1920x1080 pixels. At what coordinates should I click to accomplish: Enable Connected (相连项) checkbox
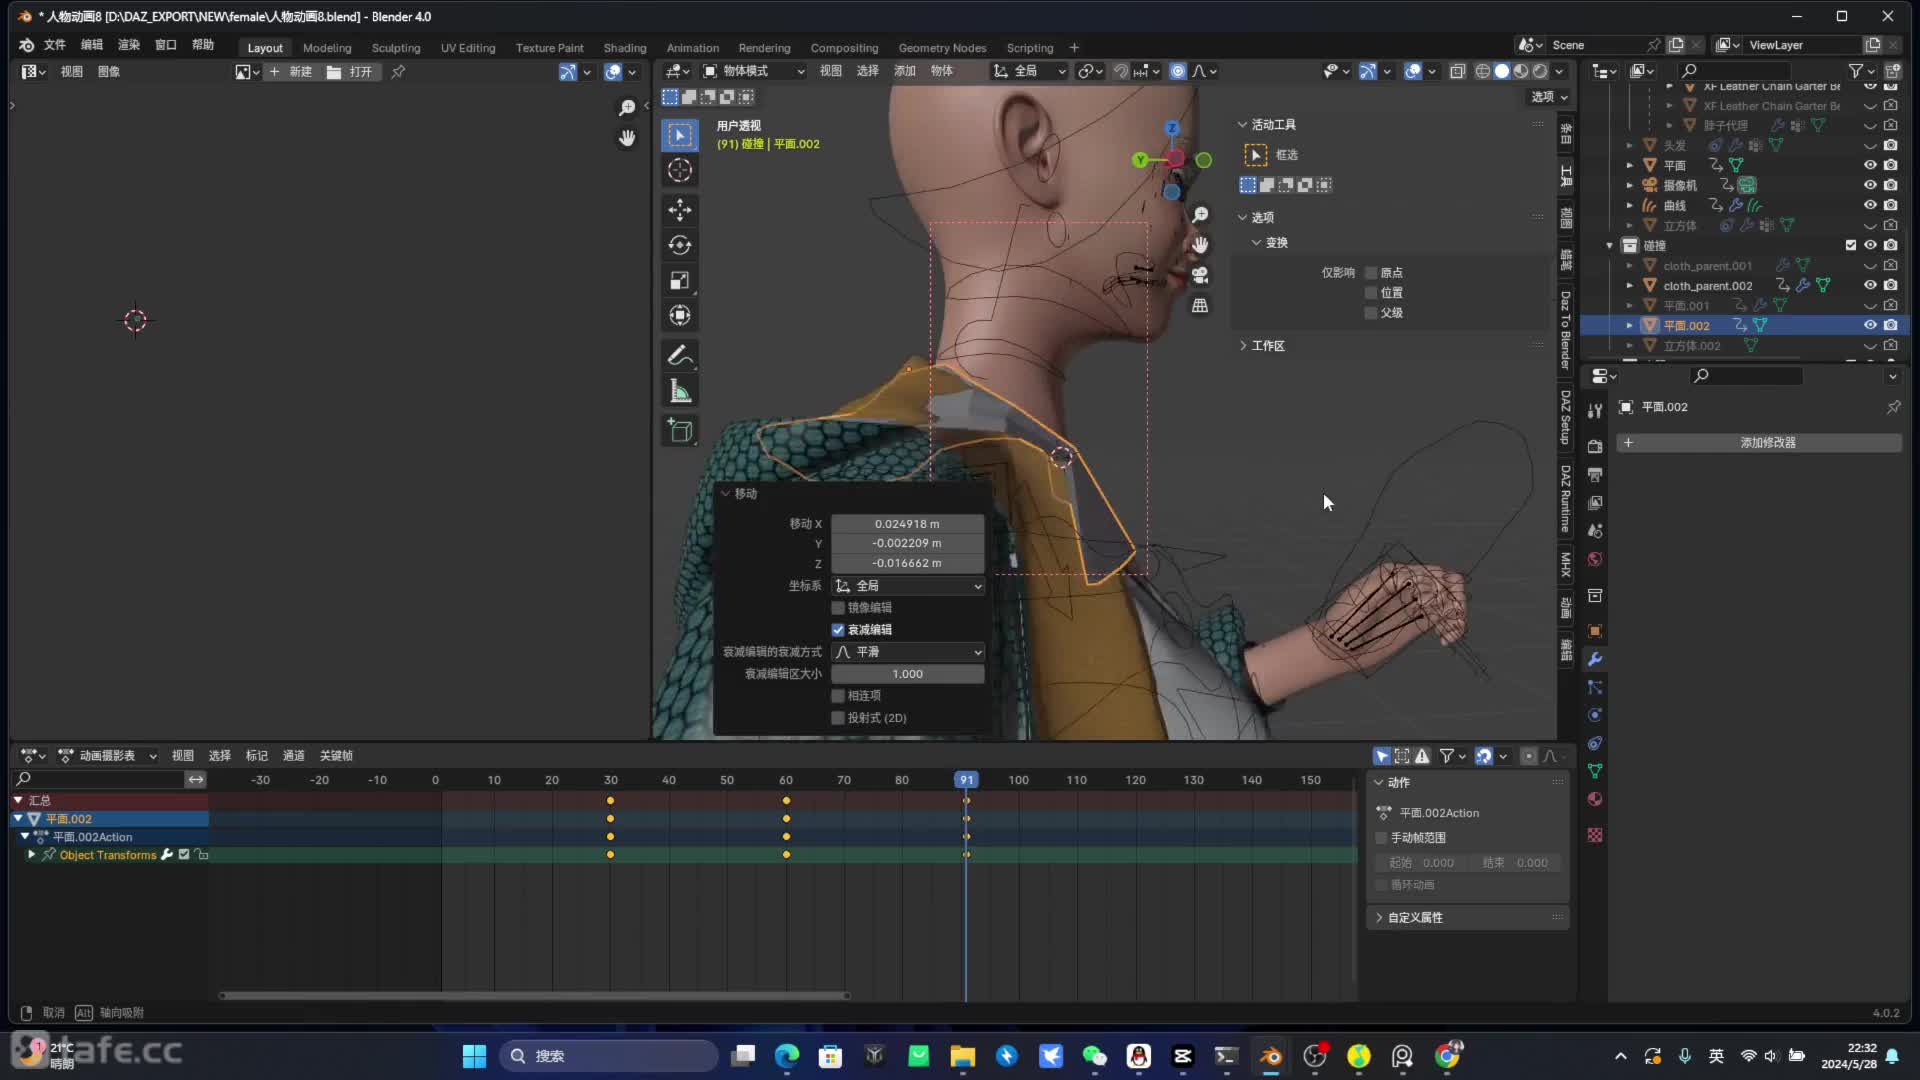pos(838,696)
